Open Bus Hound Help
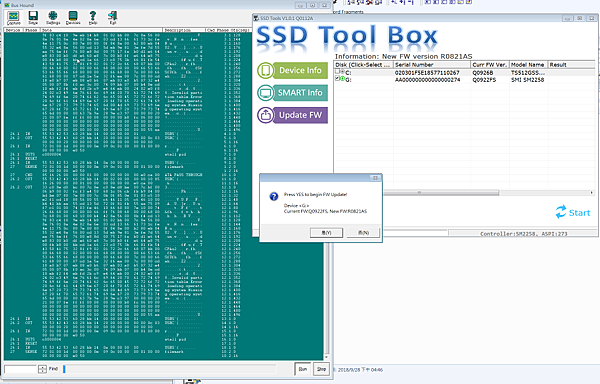The image size is (600, 384). click(93, 18)
